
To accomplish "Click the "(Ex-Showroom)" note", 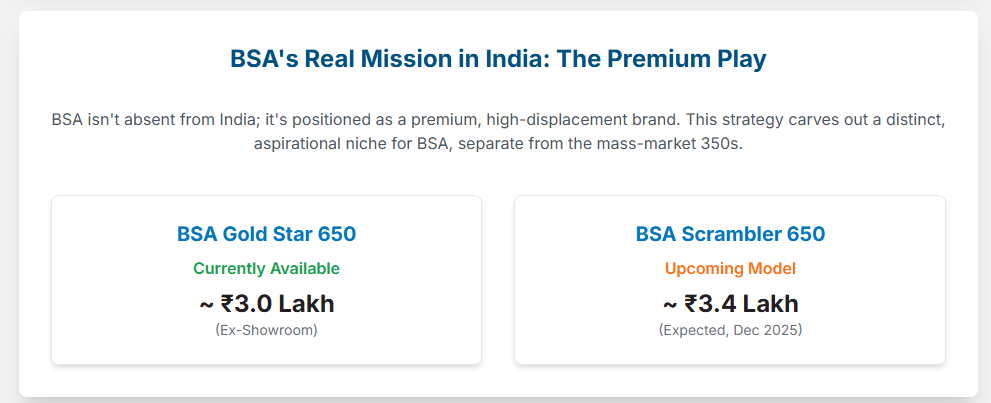I will pos(266,329).
